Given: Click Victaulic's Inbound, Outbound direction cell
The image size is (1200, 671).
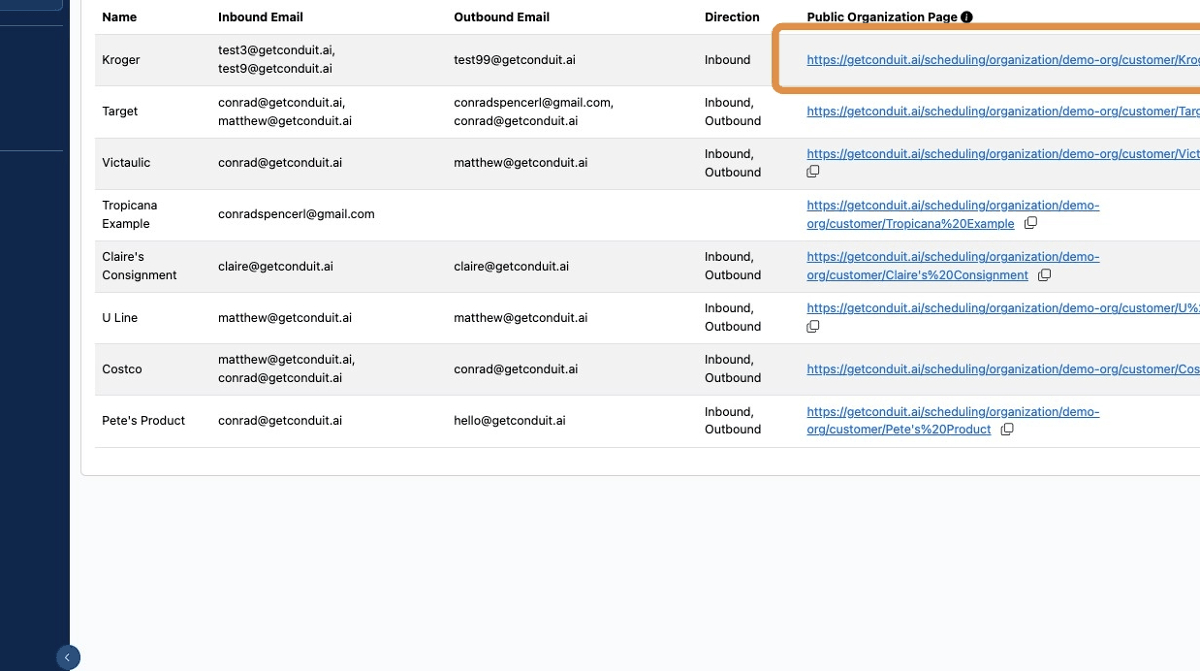Looking at the screenshot, I should 733,162.
